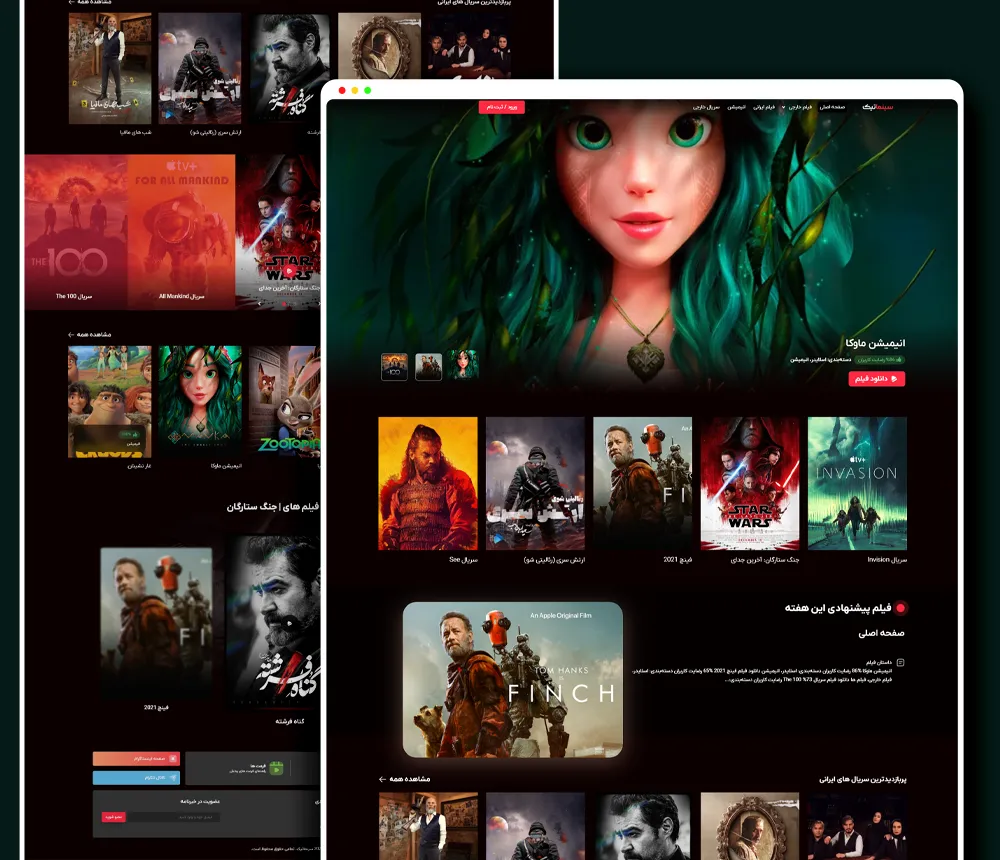
Task: Click 'شب های مافیا' caption in back window
Action: (x=135, y=133)
